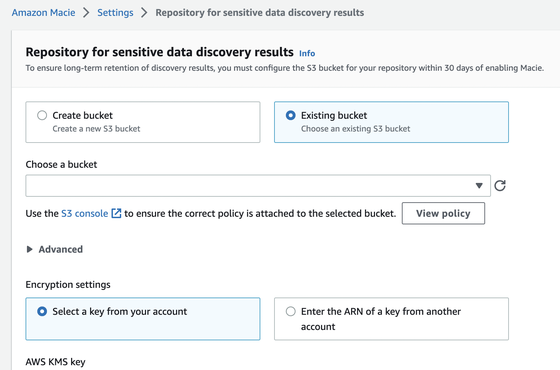Click the refresh bucket list icon
The width and height of the screenshot is (560, 370).
pos(500,185)
